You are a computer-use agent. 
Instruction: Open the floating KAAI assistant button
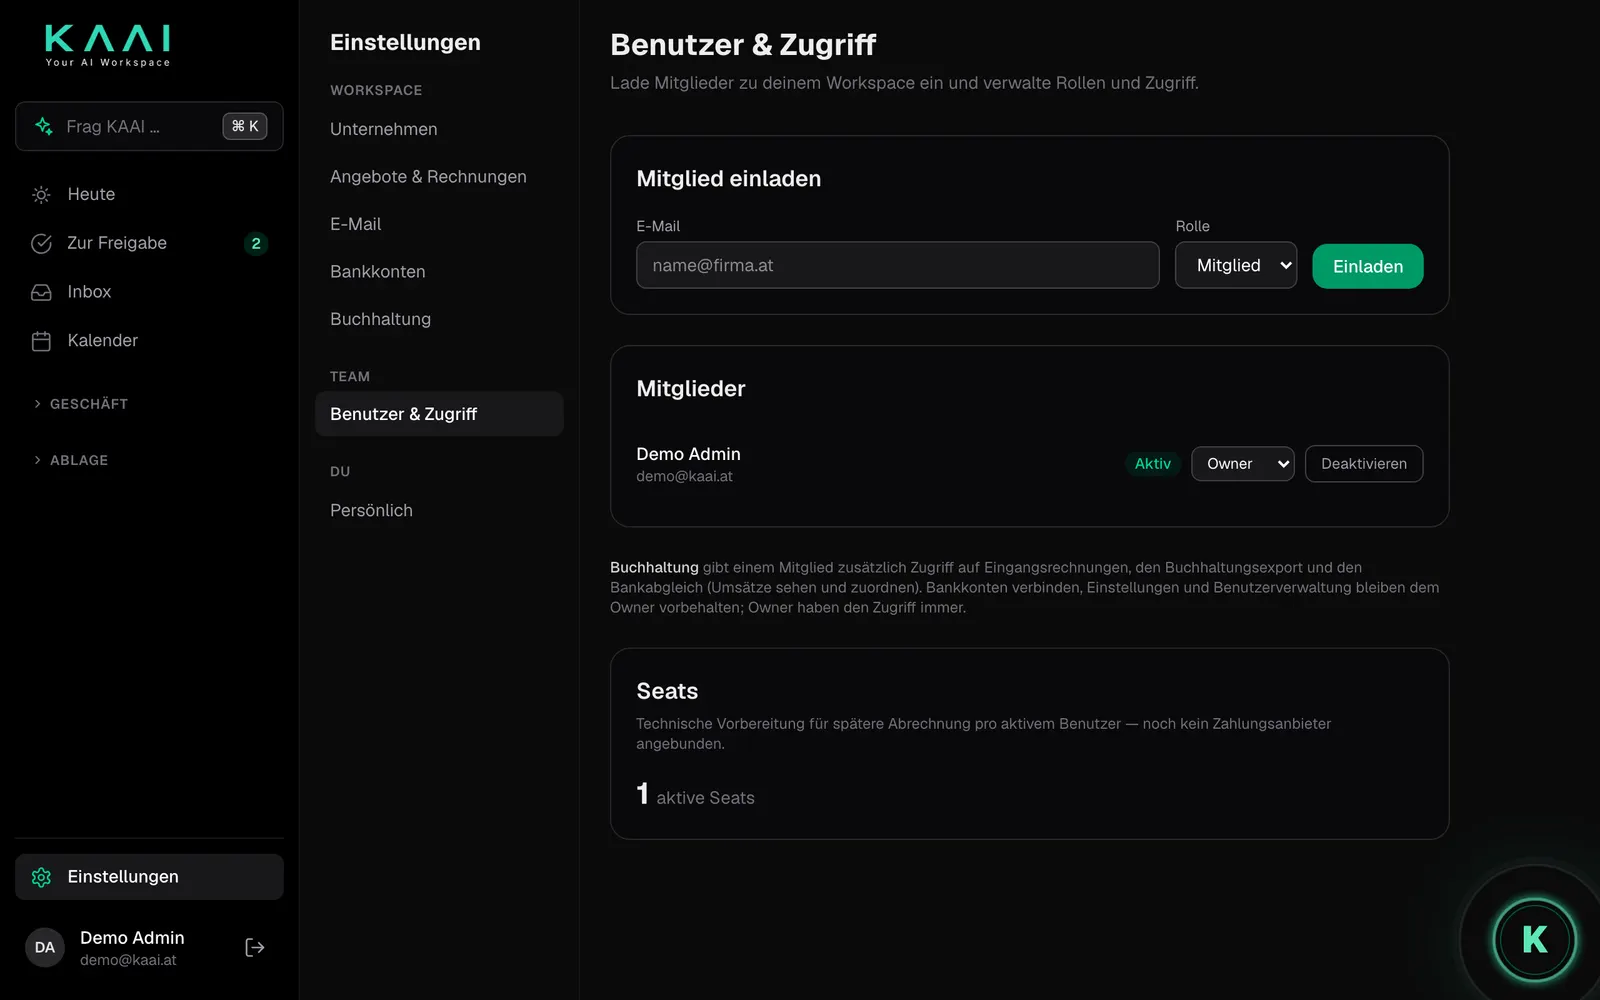[1534, 939]
